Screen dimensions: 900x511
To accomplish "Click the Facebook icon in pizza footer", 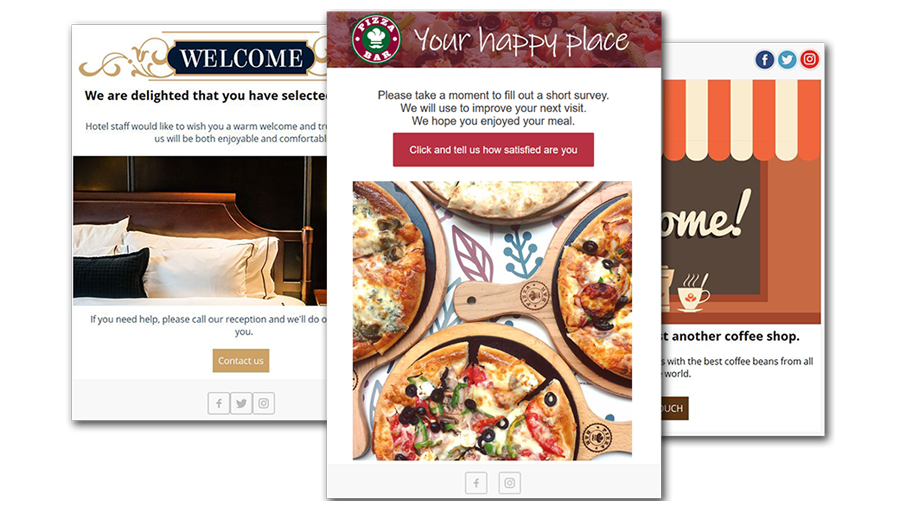I will click(476, 483).
